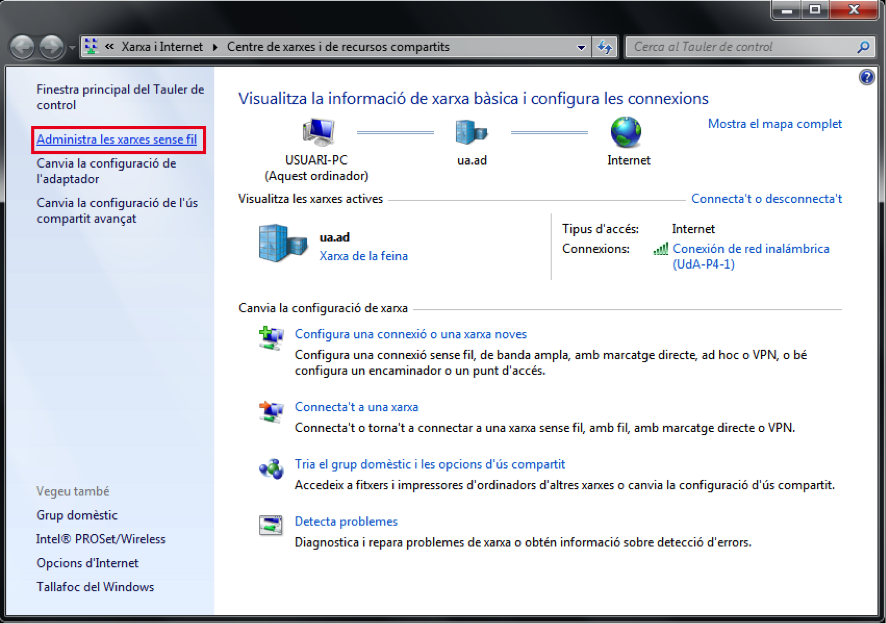
Task: Click the homegroup spheres icon
Action: (271, 469)
